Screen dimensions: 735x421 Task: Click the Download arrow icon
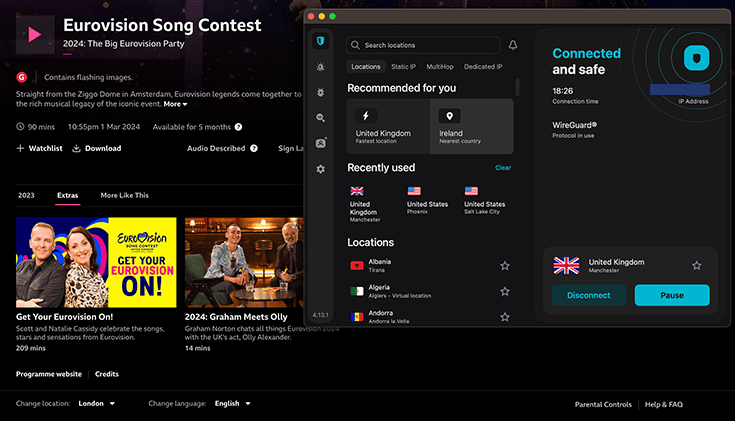(x=76, y=148)
